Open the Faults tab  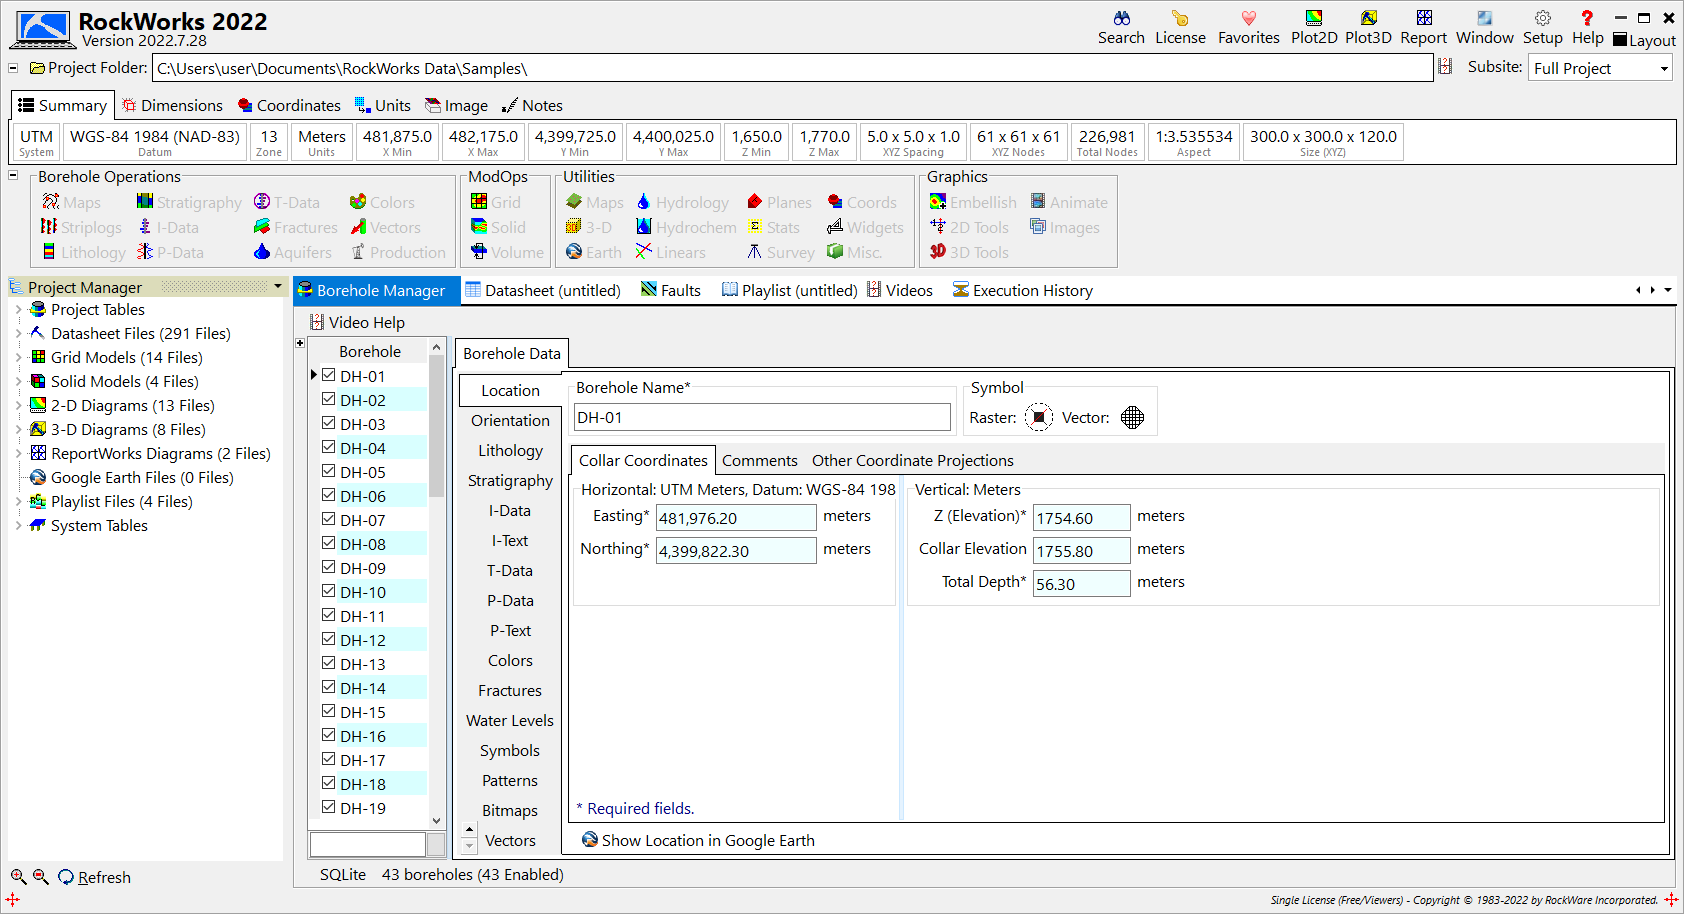coord(670,290)
